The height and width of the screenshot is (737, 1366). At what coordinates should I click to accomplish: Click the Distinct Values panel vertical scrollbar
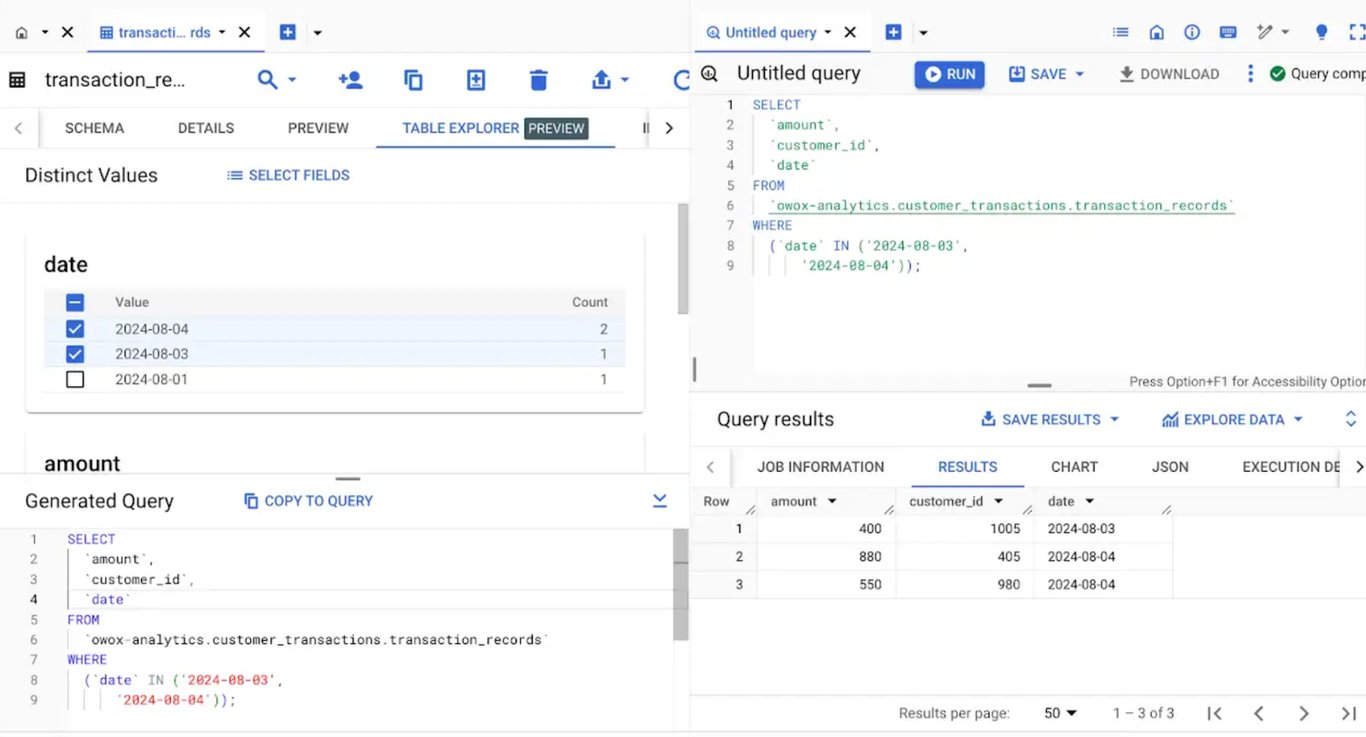[x=683, y=259]
